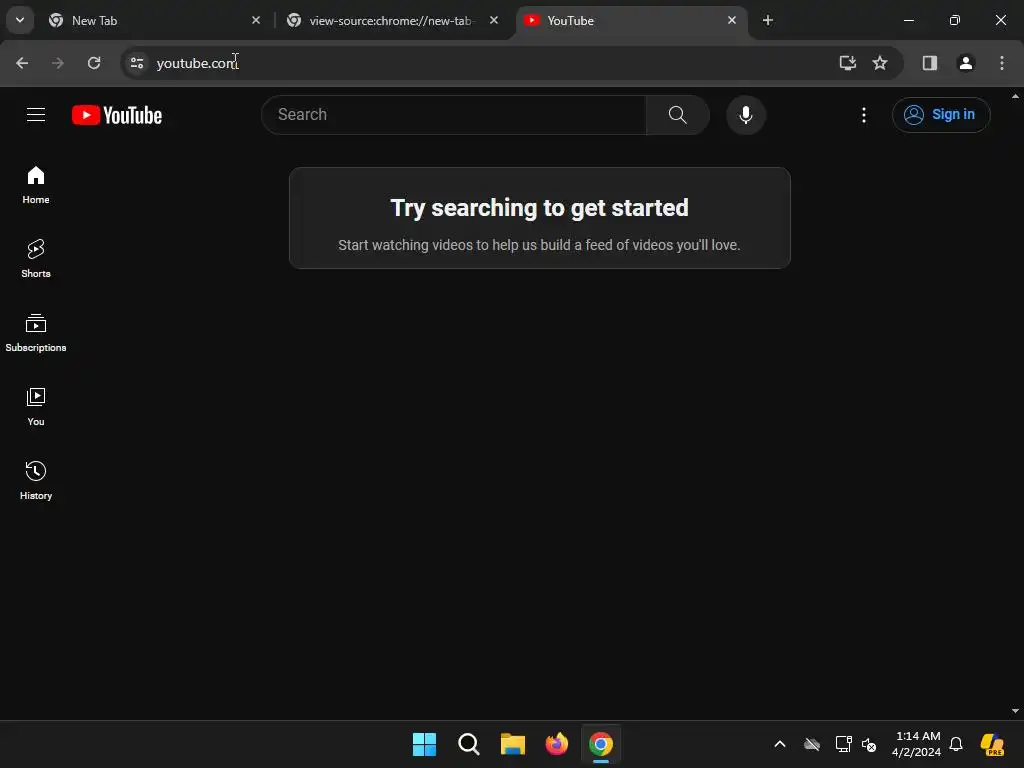View site information icon in address bar
Image resolution: width=1024 pixels, height=768 pixels.
pyautogui.click(x=136, y=63)
